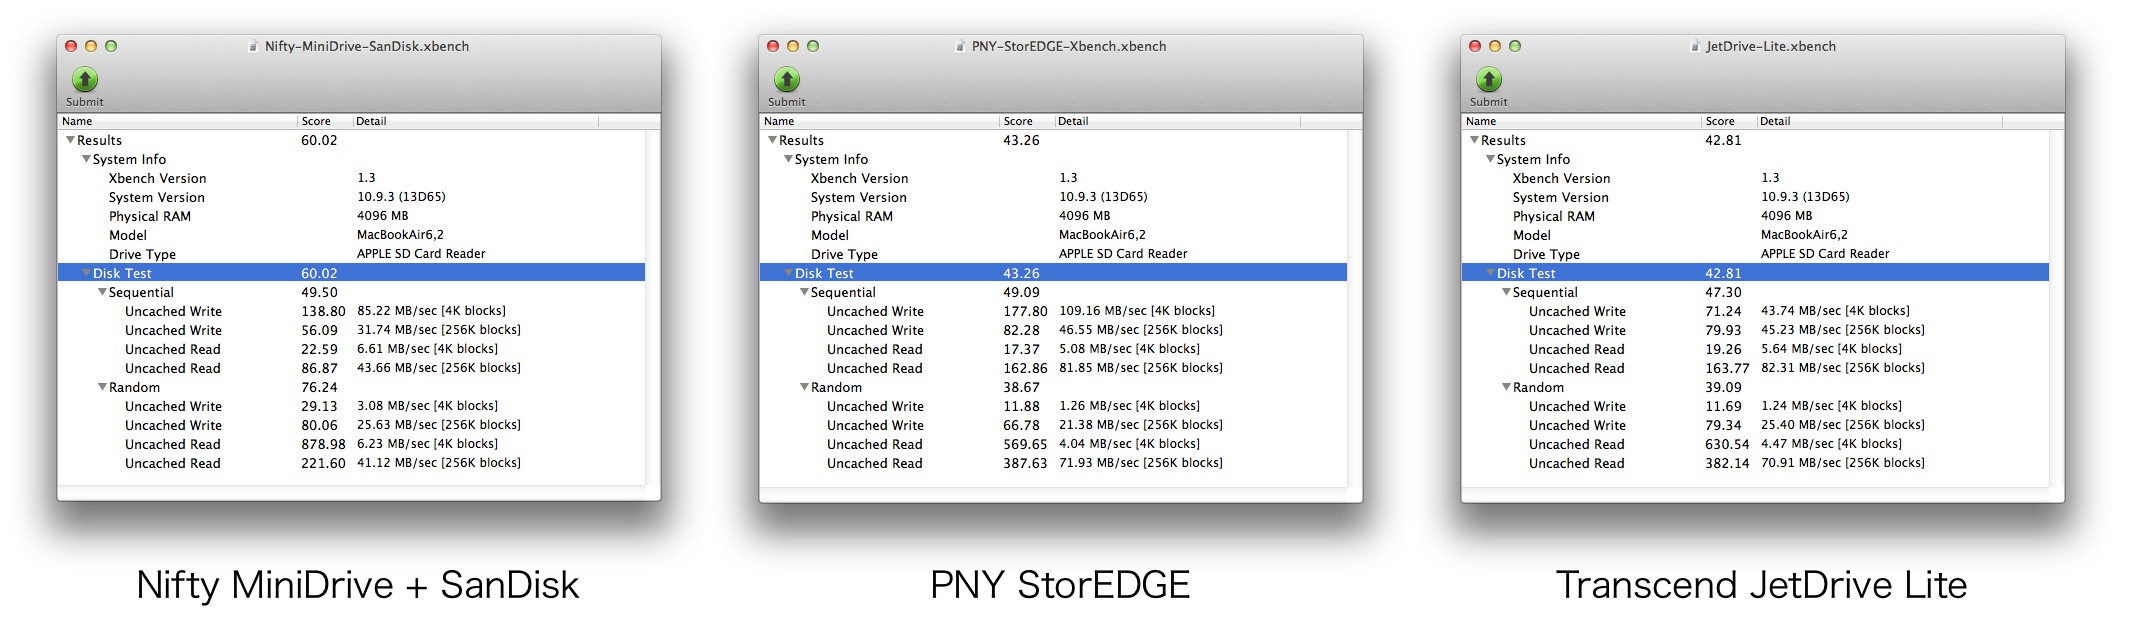Click Detail column header in Nifty-MiniDrive-SanDisk window

pyautogui.click(x=476, y=121)
